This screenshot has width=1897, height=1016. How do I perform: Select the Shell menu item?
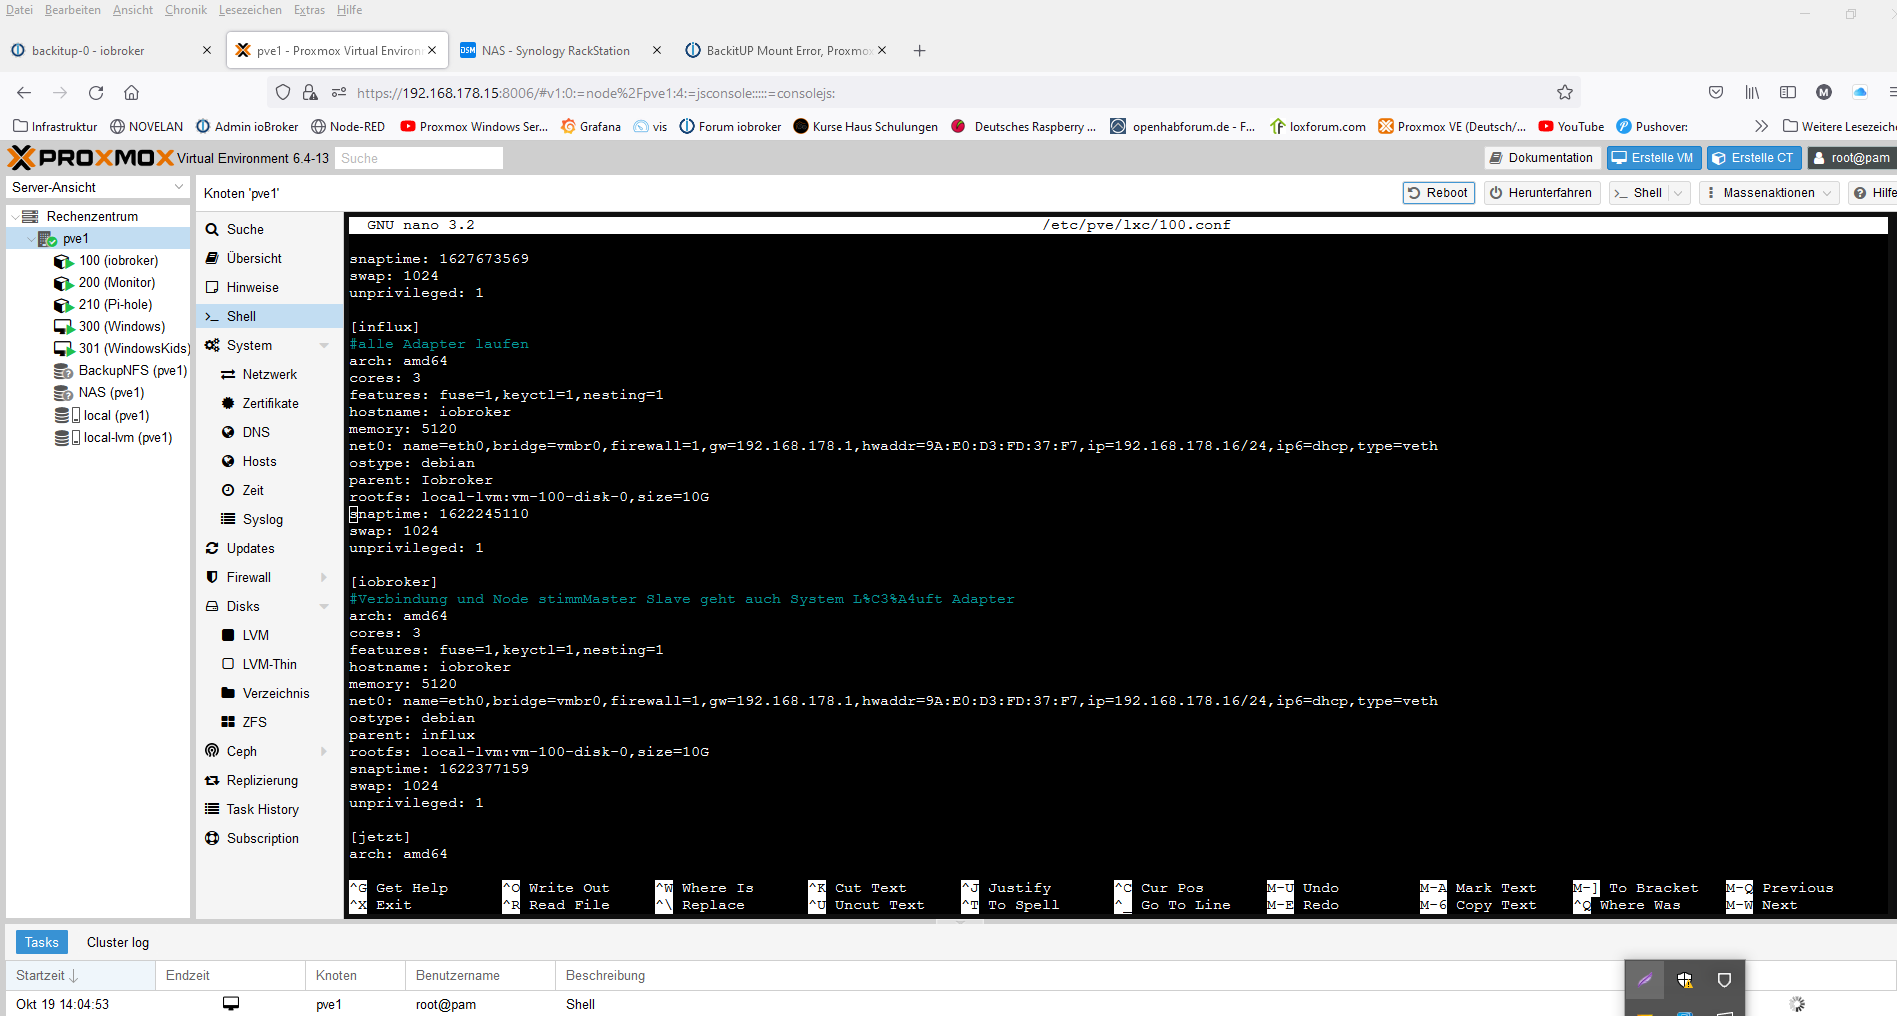tap(269, 316)
